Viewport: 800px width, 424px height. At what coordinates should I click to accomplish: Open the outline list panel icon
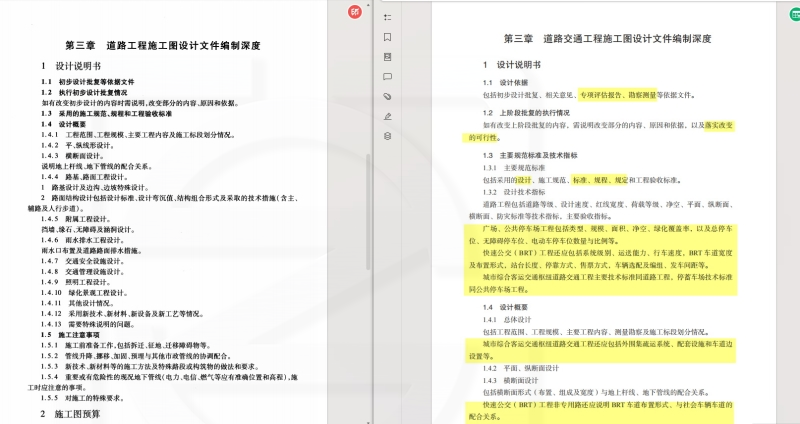(387, 17)
